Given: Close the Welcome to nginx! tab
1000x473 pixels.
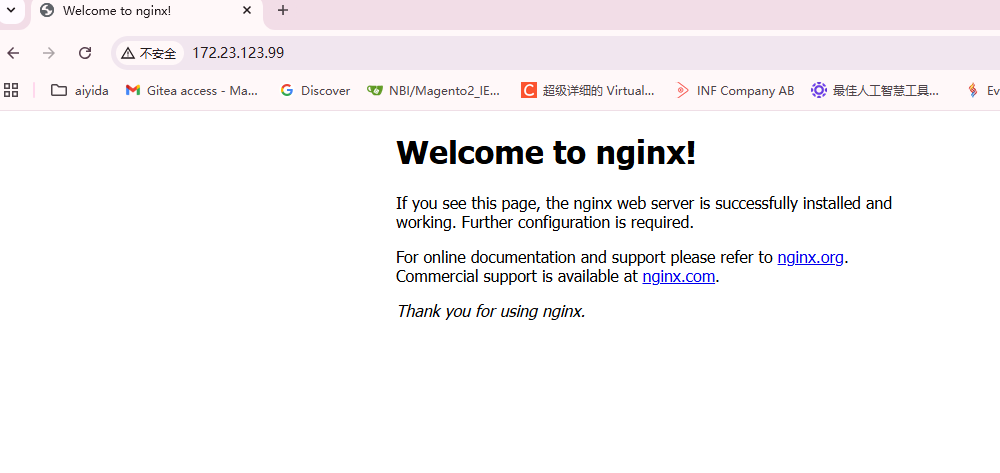Looking at the screenshot, I should 247,10.
